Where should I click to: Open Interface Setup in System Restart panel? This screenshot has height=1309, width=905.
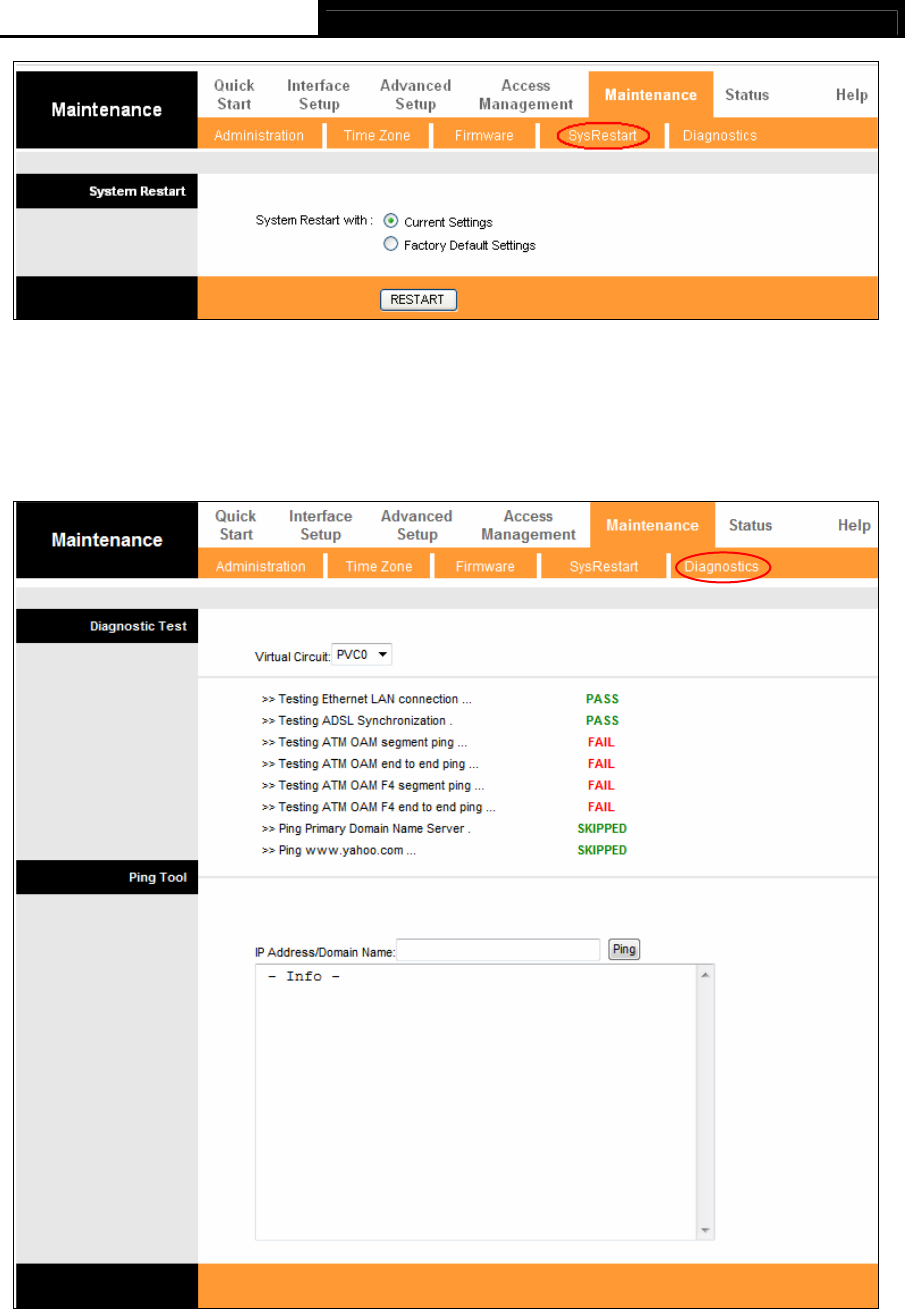click(318, 95)
